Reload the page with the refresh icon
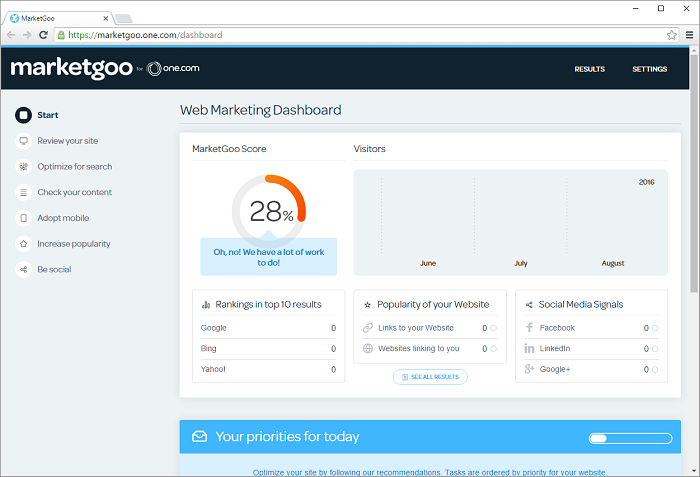The height and width of the screenshot is (477, 700). click(x=43, y=35)
